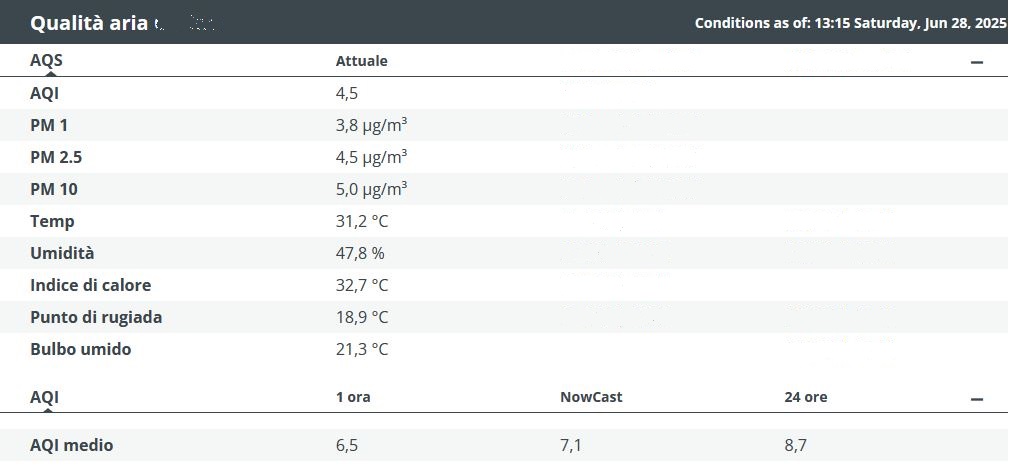The height and width of the screenshot is (476, 1009).
Task: Select the 24 ore column header
Action: tap(806, 397)
